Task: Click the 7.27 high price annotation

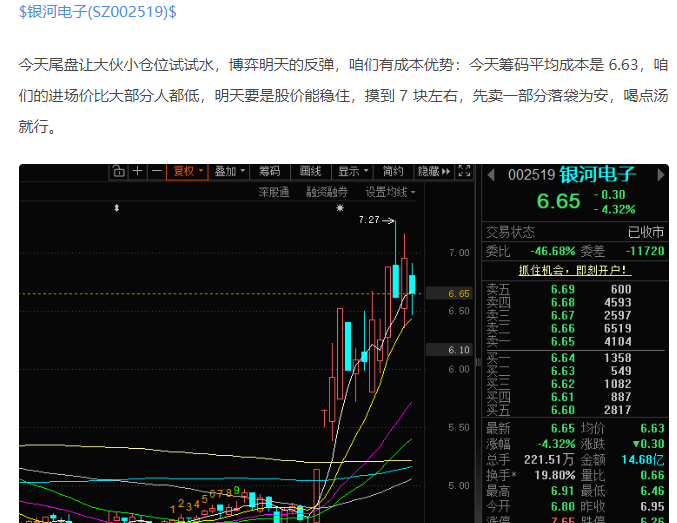Action: tap(369, 220)
